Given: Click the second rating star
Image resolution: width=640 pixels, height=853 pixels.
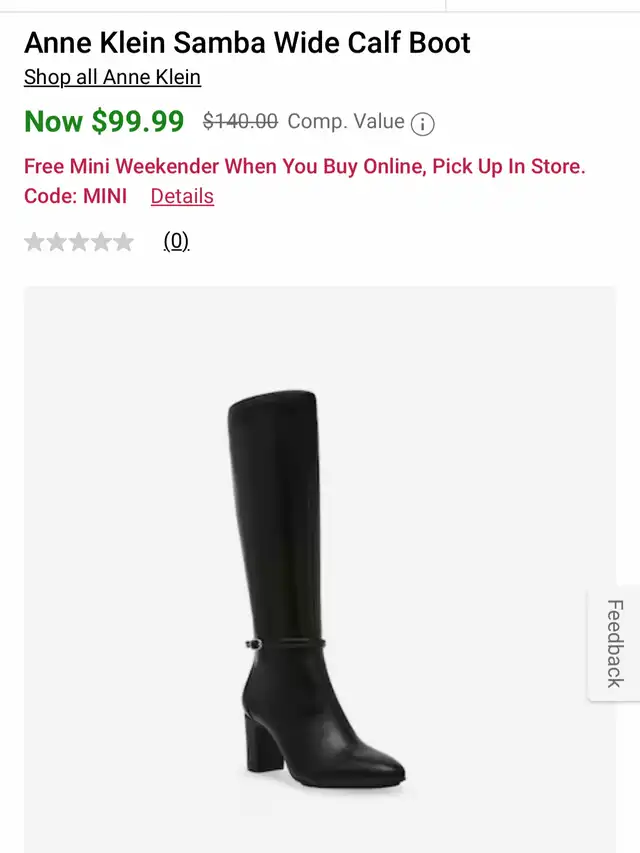Looking at the screenshot, I should (57, 242).
